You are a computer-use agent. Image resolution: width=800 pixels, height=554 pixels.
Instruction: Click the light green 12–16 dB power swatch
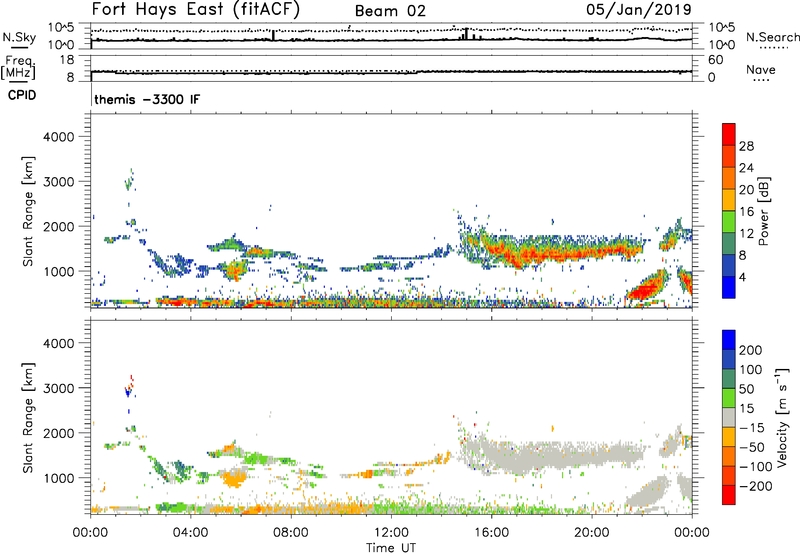(x=729, y=222)
